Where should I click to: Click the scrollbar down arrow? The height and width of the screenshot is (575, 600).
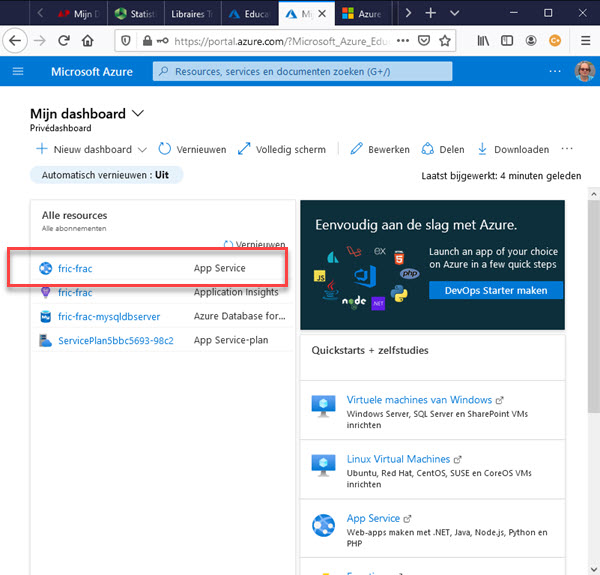pos(593,569)
